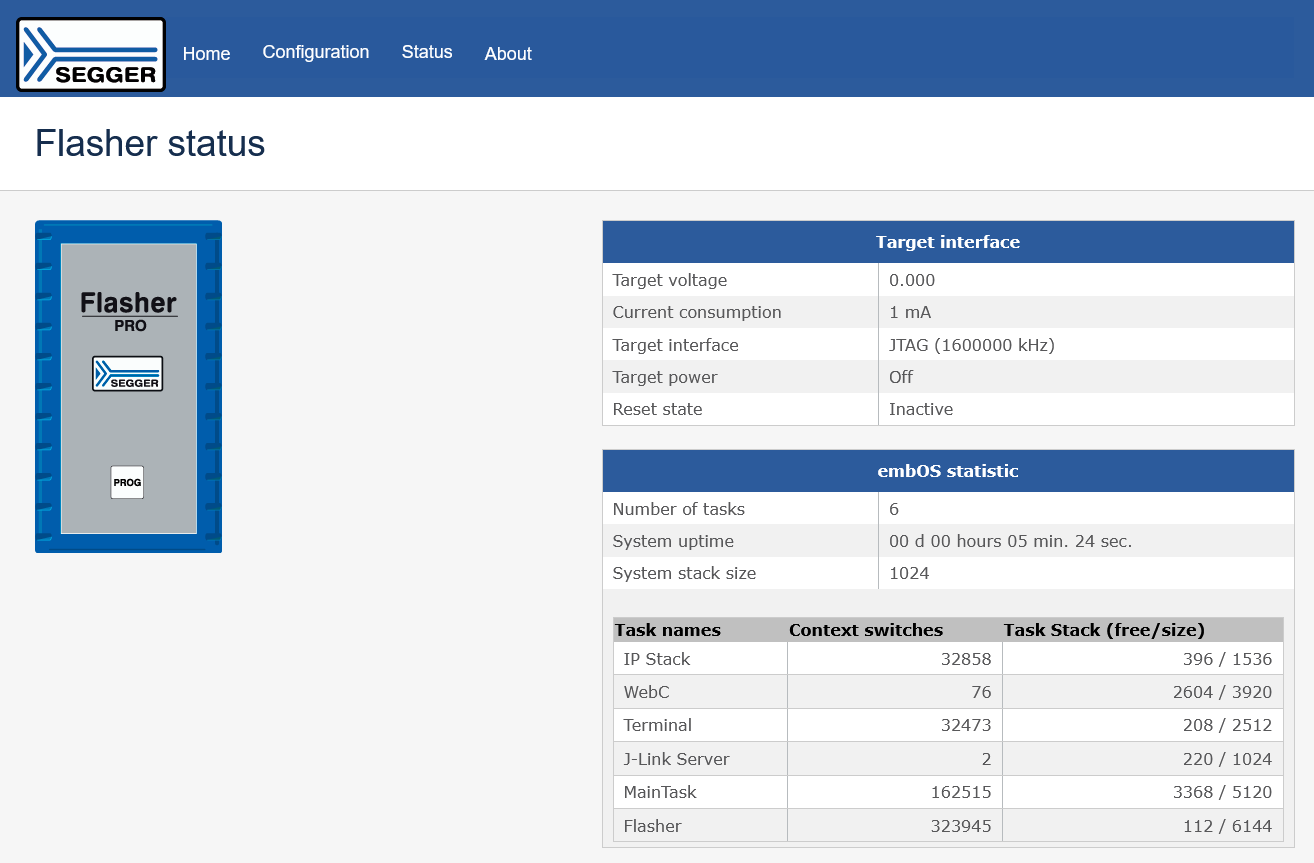Select the Flasher task name in table
1314x863 pixels.
coord(652,826)
